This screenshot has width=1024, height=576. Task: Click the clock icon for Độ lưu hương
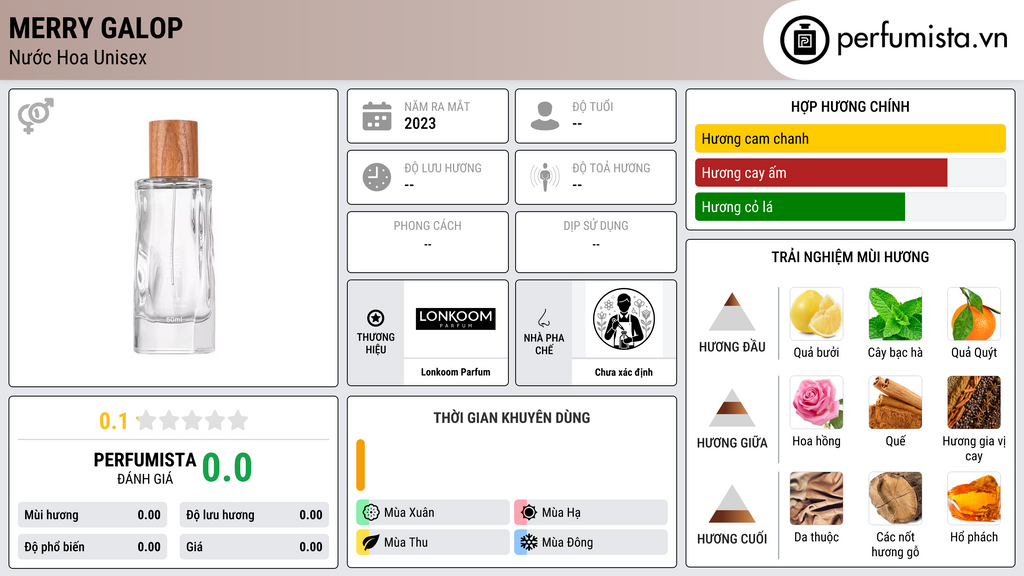click(x=377, y=177)
